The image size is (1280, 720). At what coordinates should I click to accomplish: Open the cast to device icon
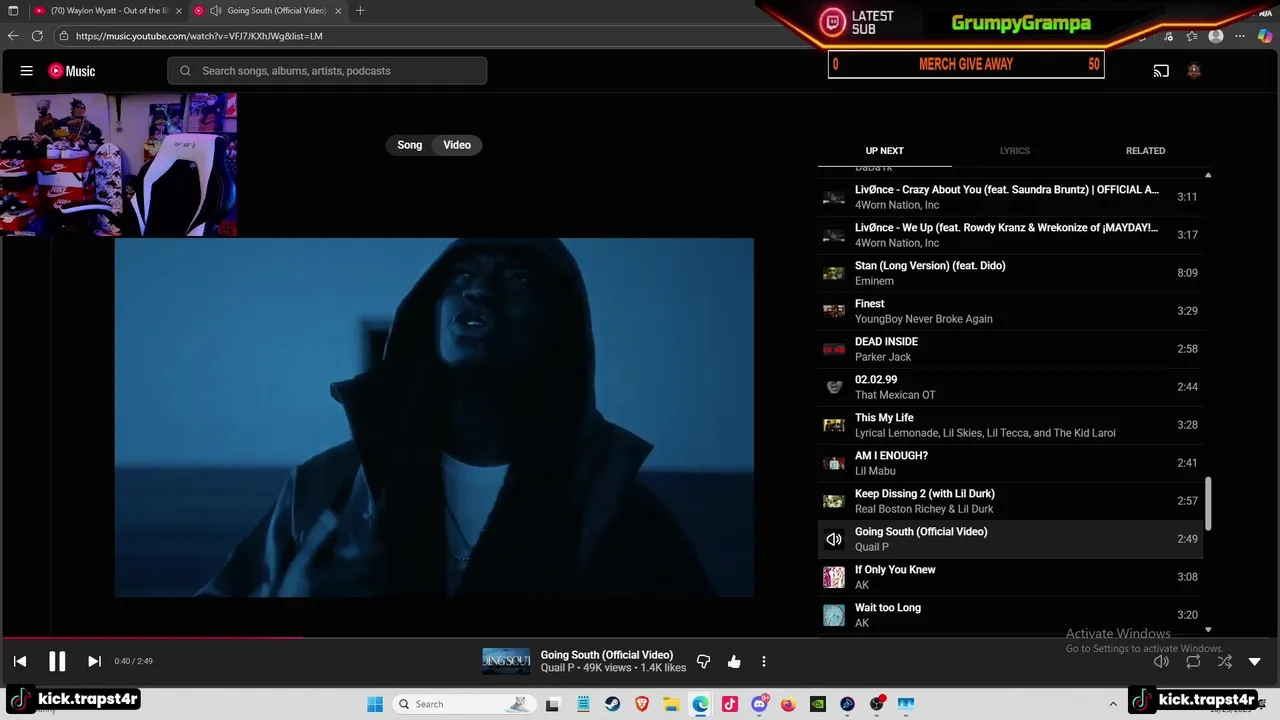click(1161, 71)
